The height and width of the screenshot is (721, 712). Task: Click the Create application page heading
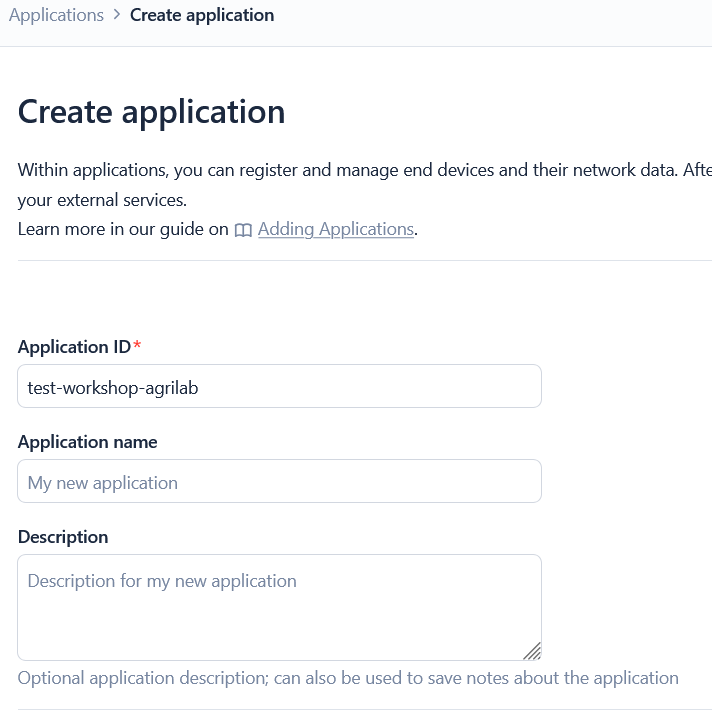click(x=151, y=111)
